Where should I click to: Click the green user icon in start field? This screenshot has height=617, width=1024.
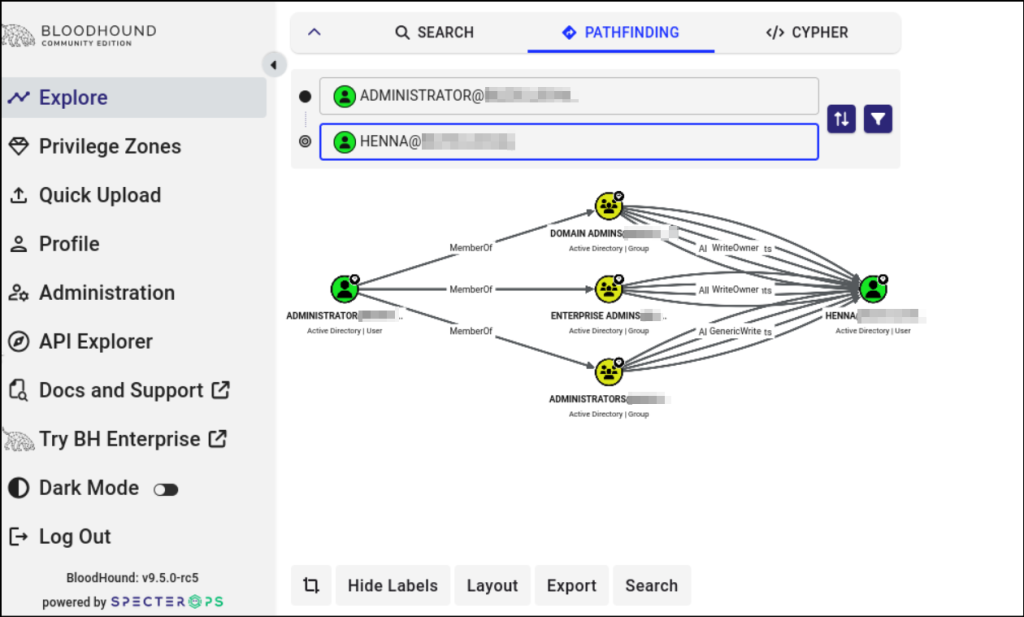tap(344, 96)
